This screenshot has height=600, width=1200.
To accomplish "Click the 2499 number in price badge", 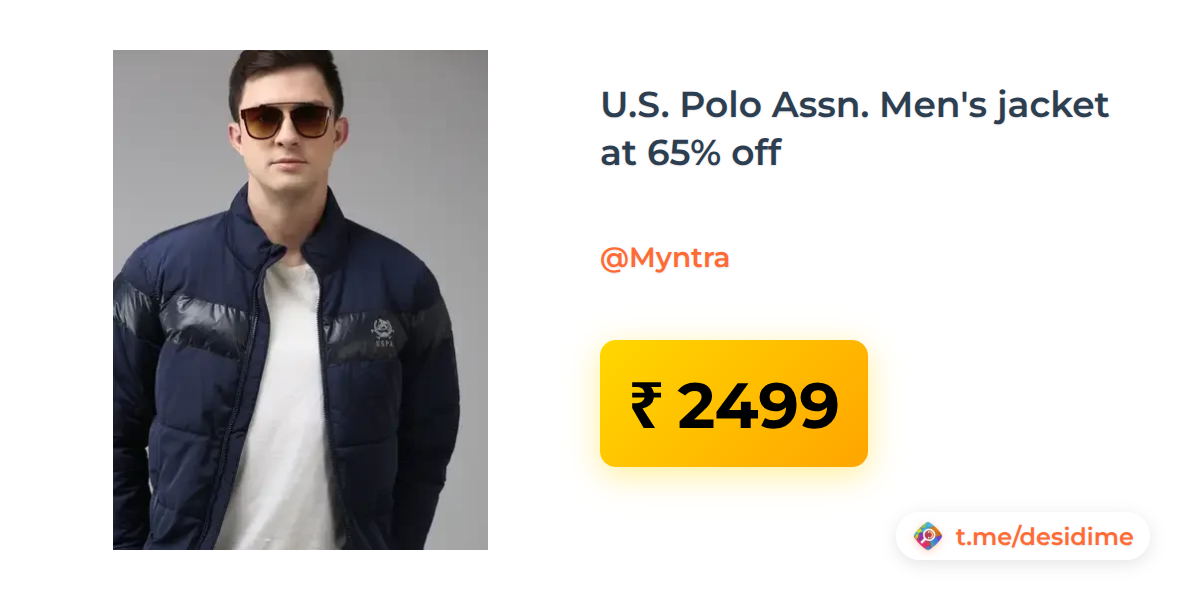I will click(x=757, y=407).
